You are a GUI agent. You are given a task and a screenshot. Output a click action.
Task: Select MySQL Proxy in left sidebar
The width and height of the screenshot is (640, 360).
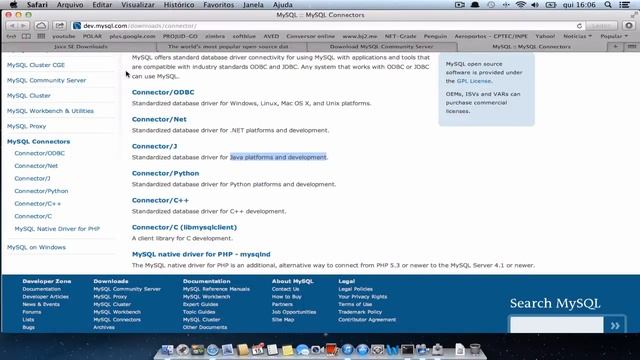point(27,126)
